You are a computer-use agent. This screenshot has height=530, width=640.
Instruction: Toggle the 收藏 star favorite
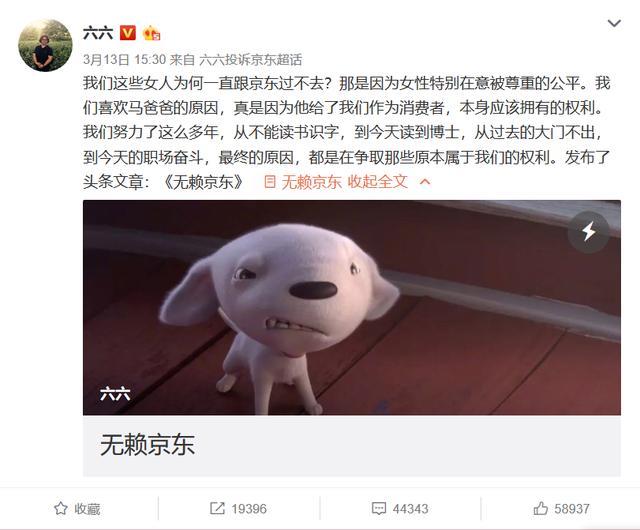pyautogui.click(x=77, y=509)
